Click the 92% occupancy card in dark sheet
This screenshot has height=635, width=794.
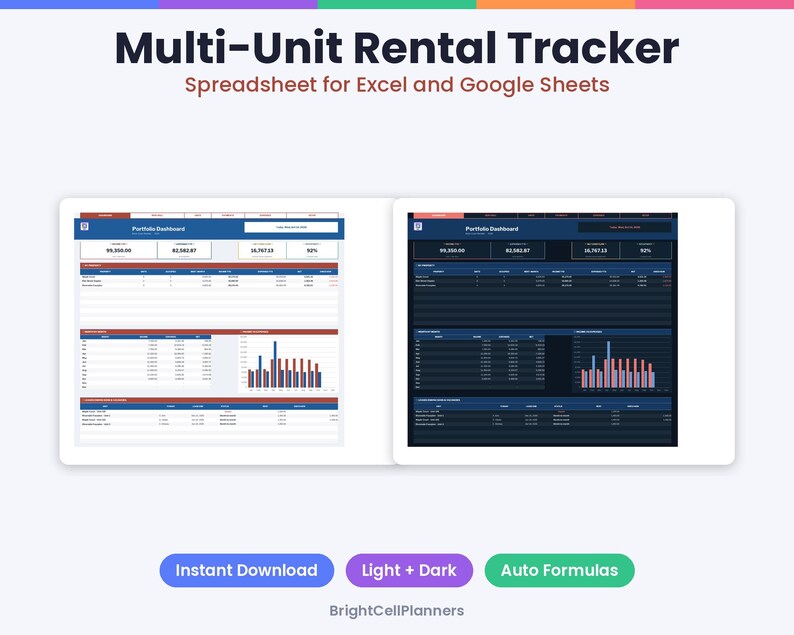pyautogui.click(x=646, y=250)
